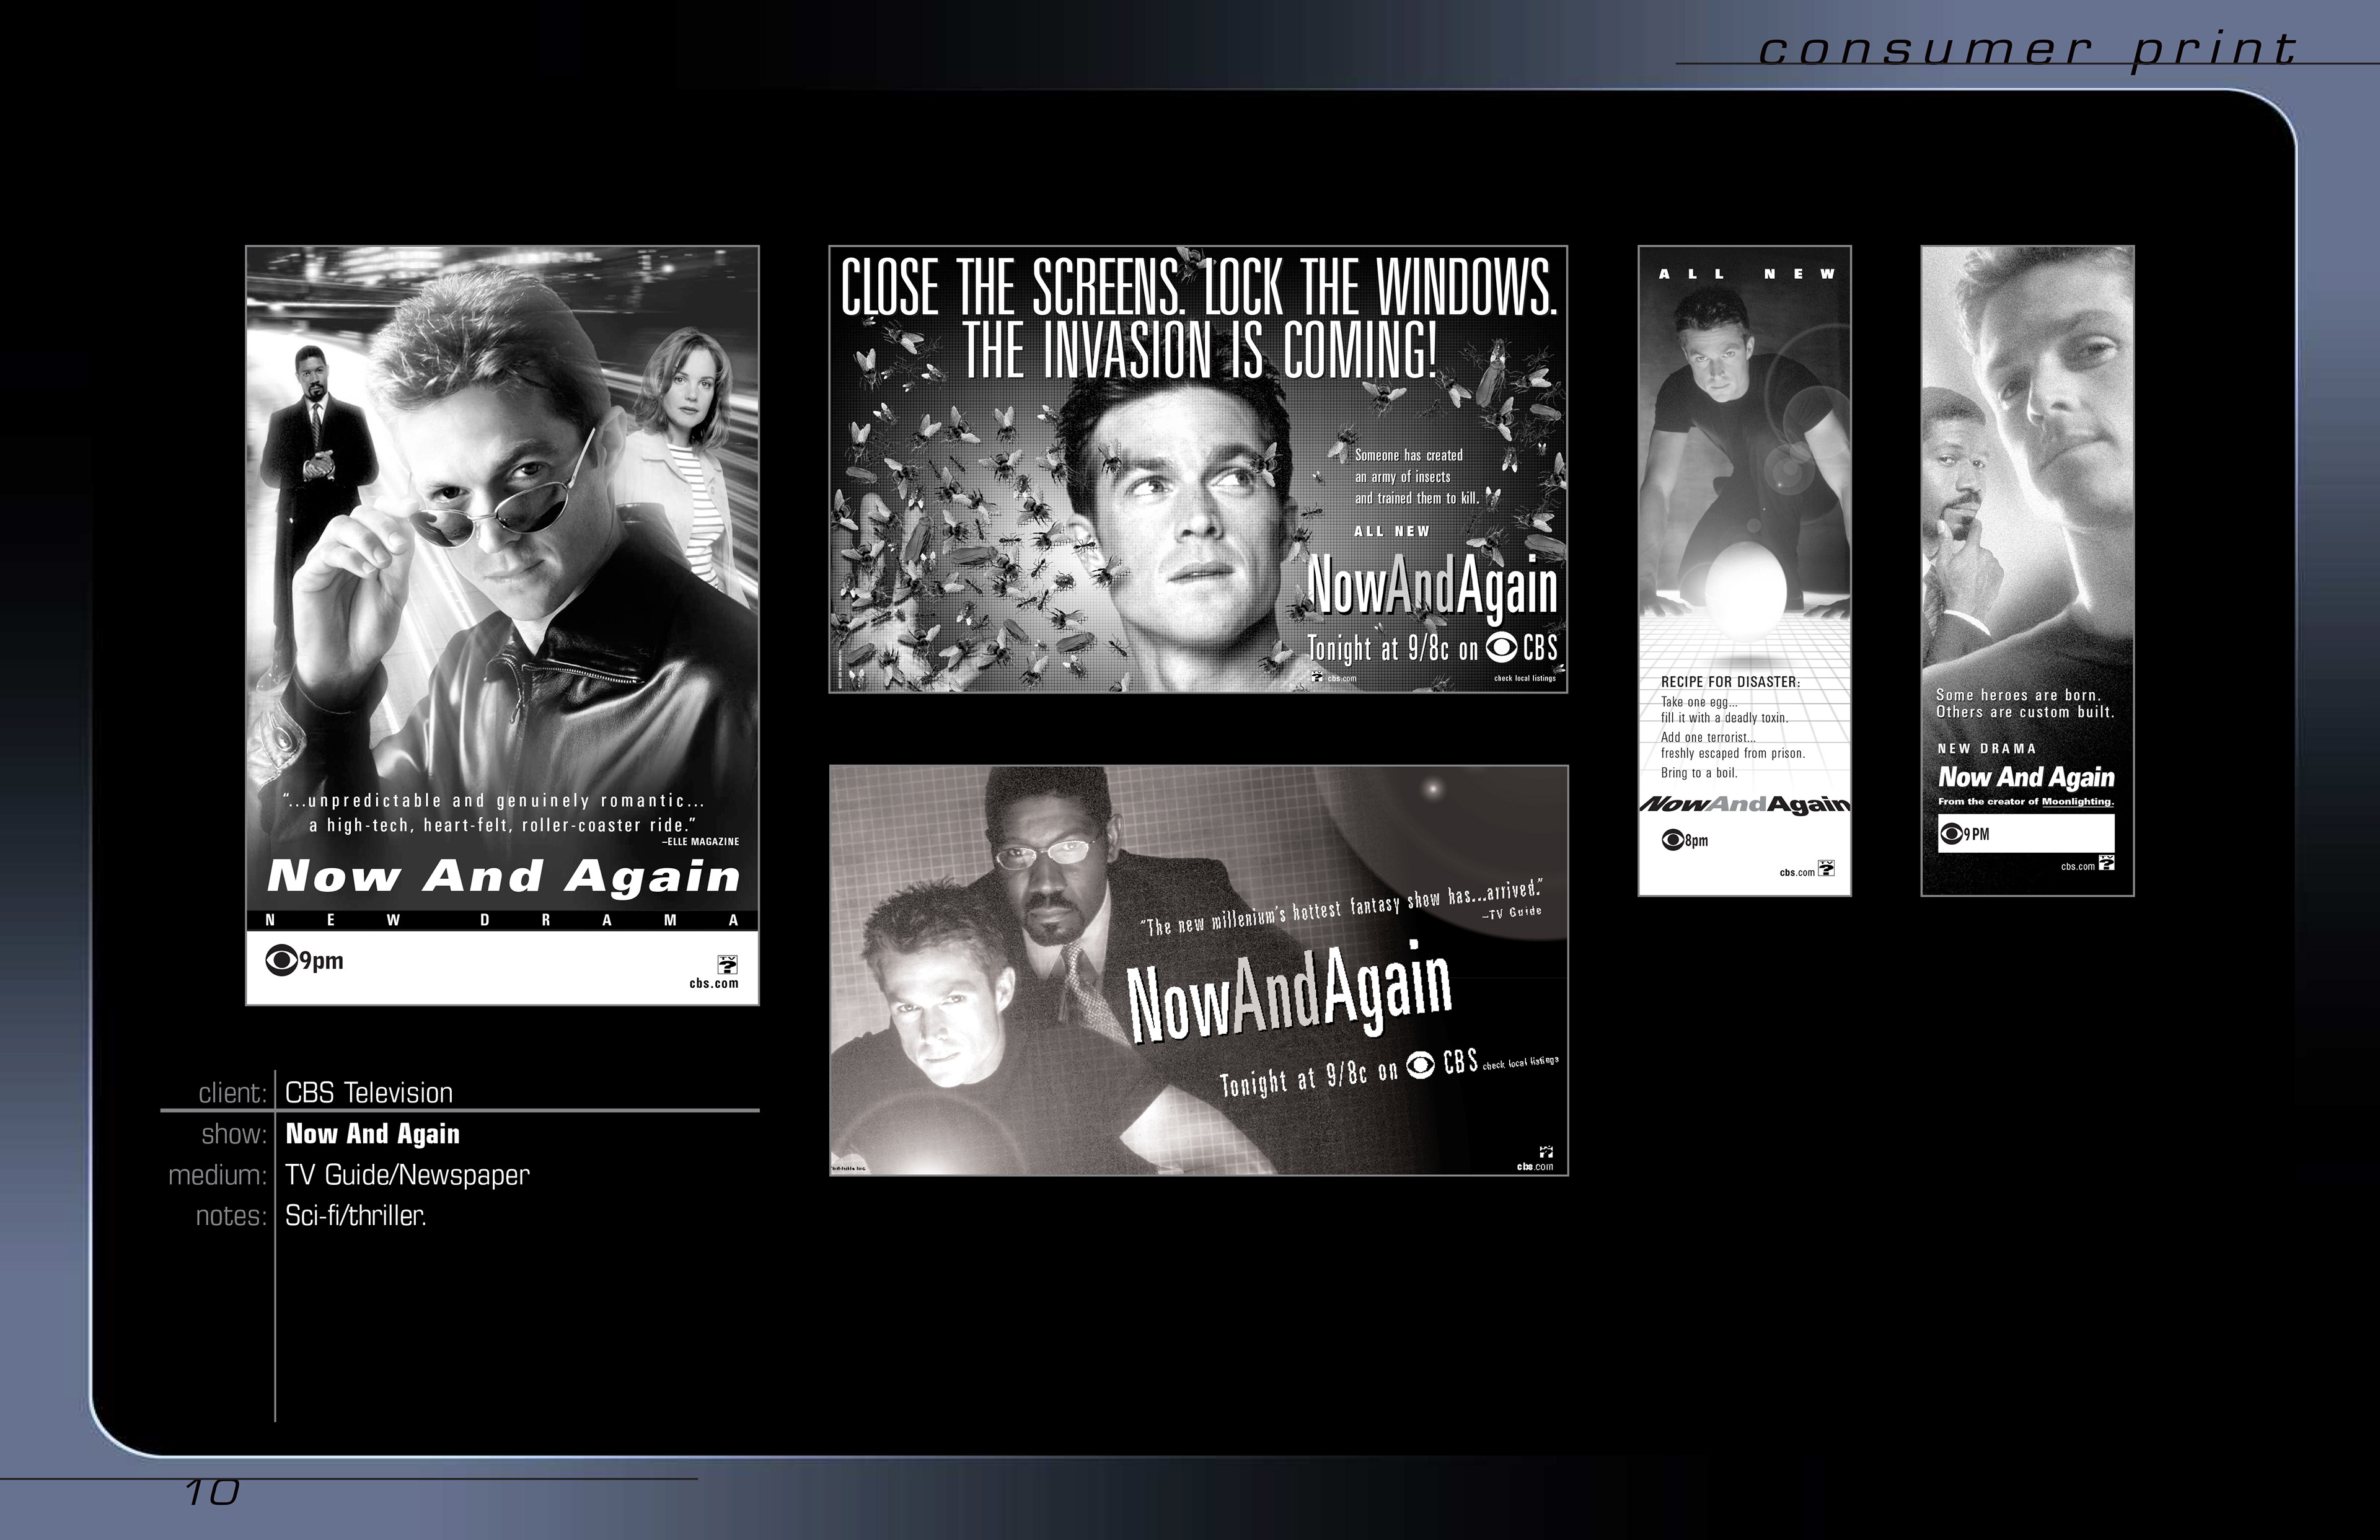Click the 'consumer print' header title
The image size is (2380, 1540).
click(x=2027, y=50)
